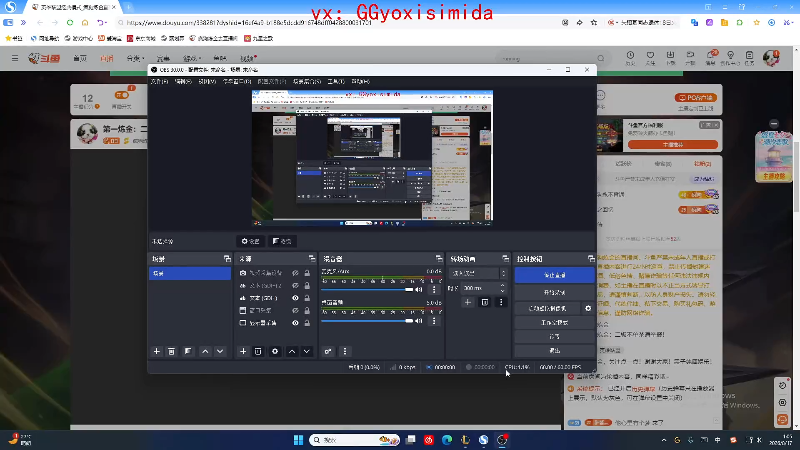Screen dimensions: 800x450
Task: Delete the selected scene via trash icon
Action: click(171, 352)
